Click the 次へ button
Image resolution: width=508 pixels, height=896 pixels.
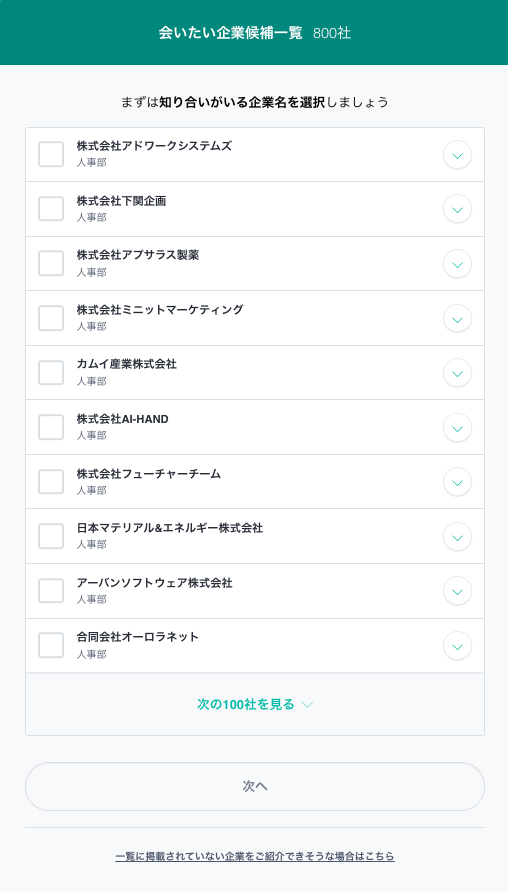click(255, 786)
